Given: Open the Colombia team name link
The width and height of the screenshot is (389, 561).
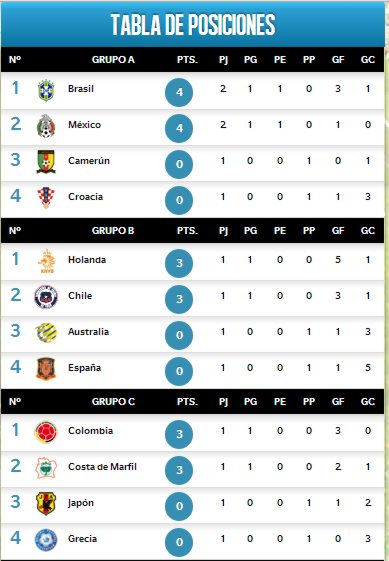Looking at the screenshot, I should 91,431.
